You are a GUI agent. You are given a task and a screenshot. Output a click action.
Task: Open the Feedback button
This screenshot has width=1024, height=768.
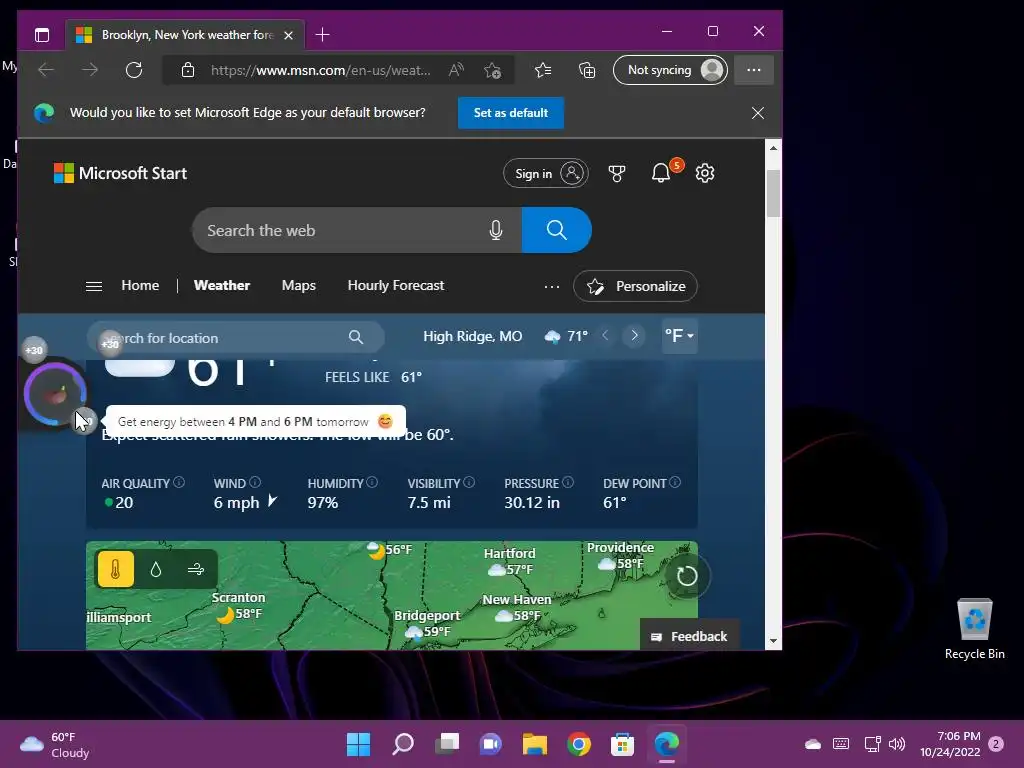690,636
